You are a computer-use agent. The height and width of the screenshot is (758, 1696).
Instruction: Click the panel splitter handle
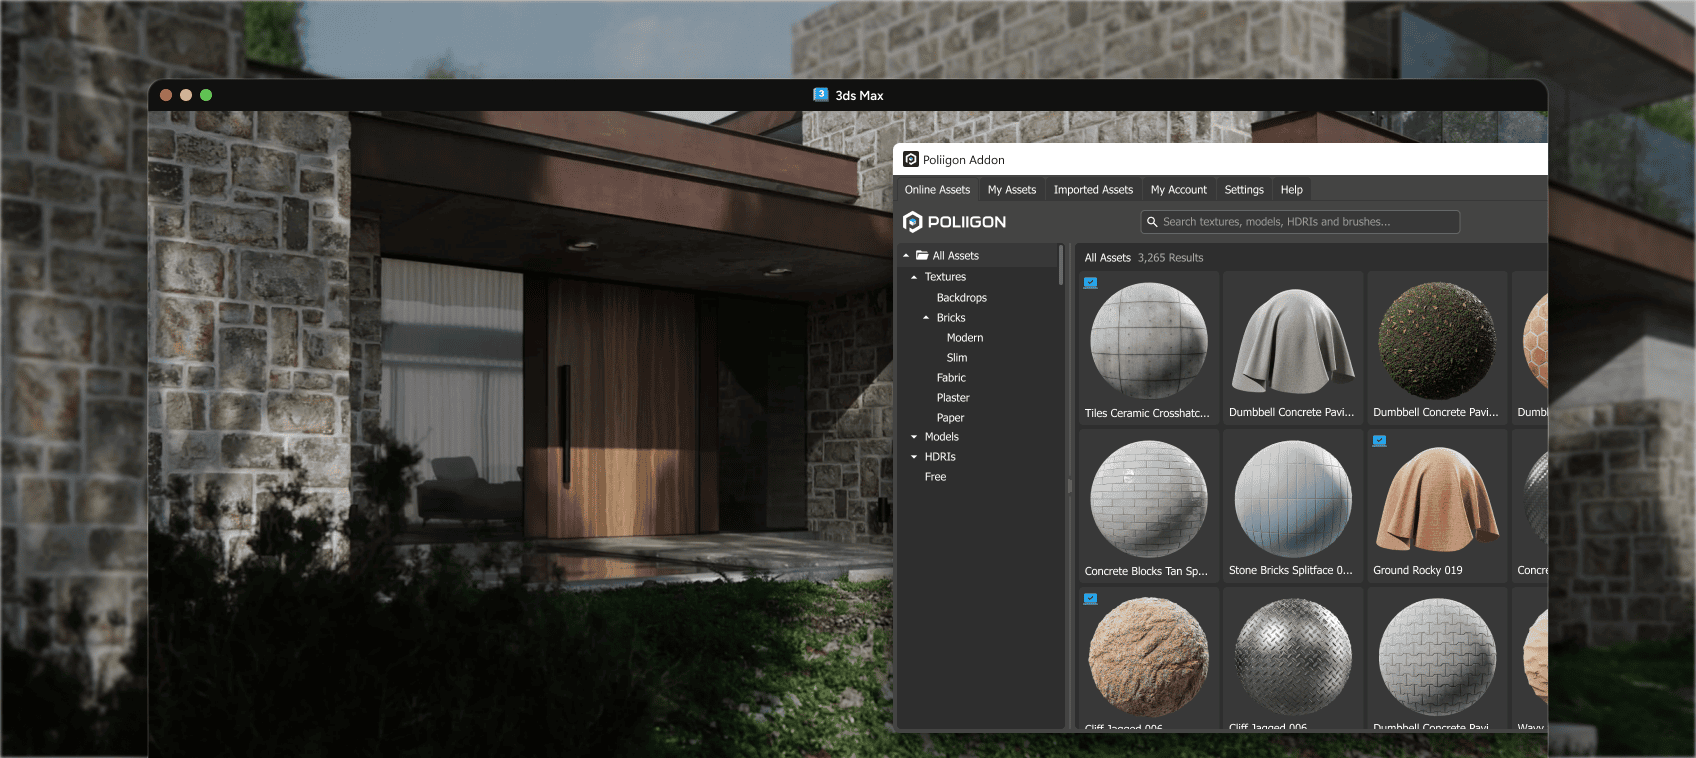(1070, 486)
